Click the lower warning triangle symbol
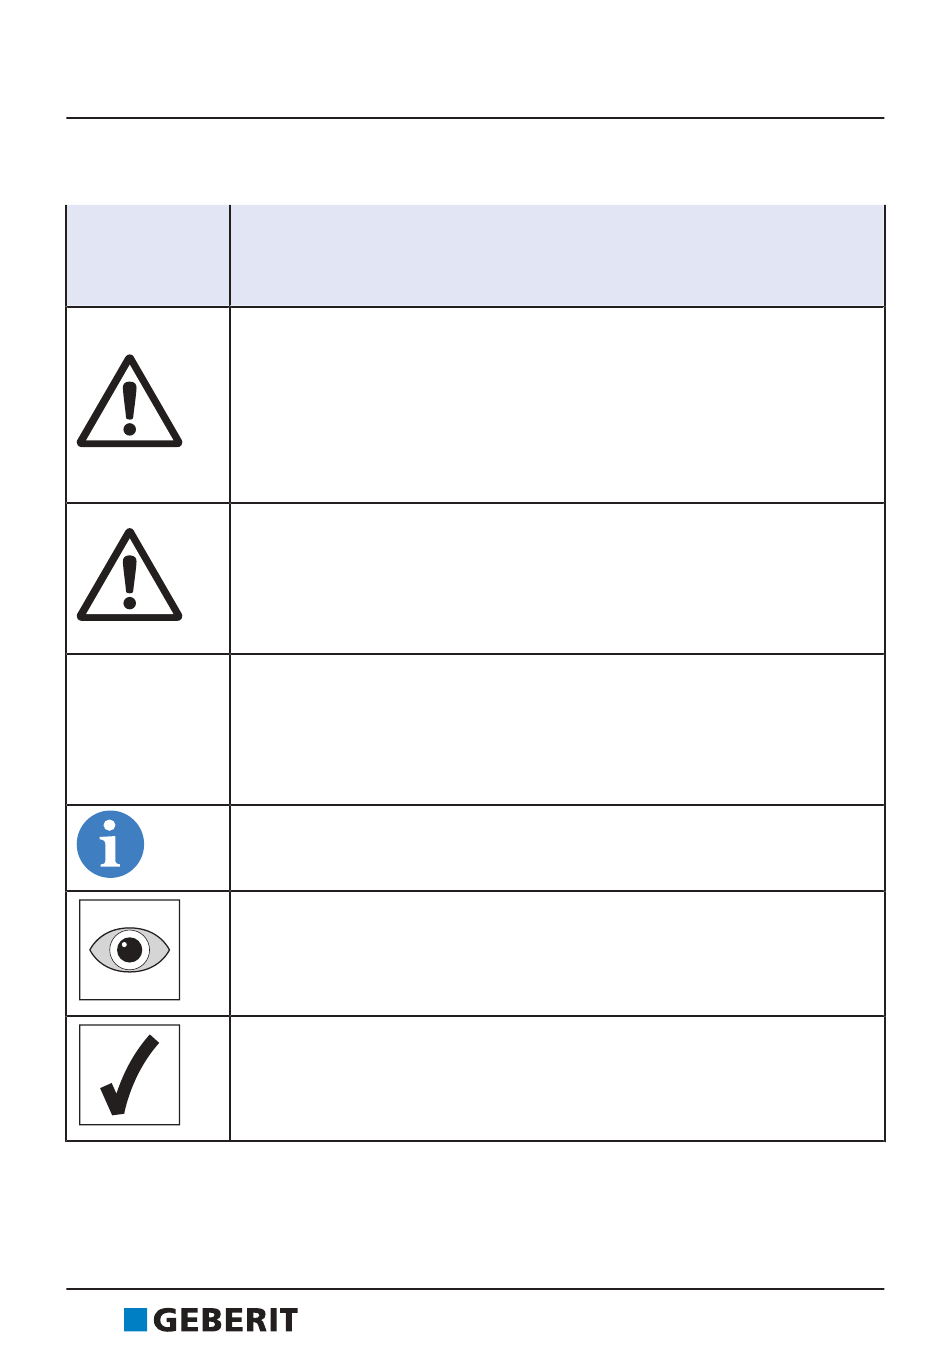This screenshot has width=950, height=1365. tap(129, 575)
